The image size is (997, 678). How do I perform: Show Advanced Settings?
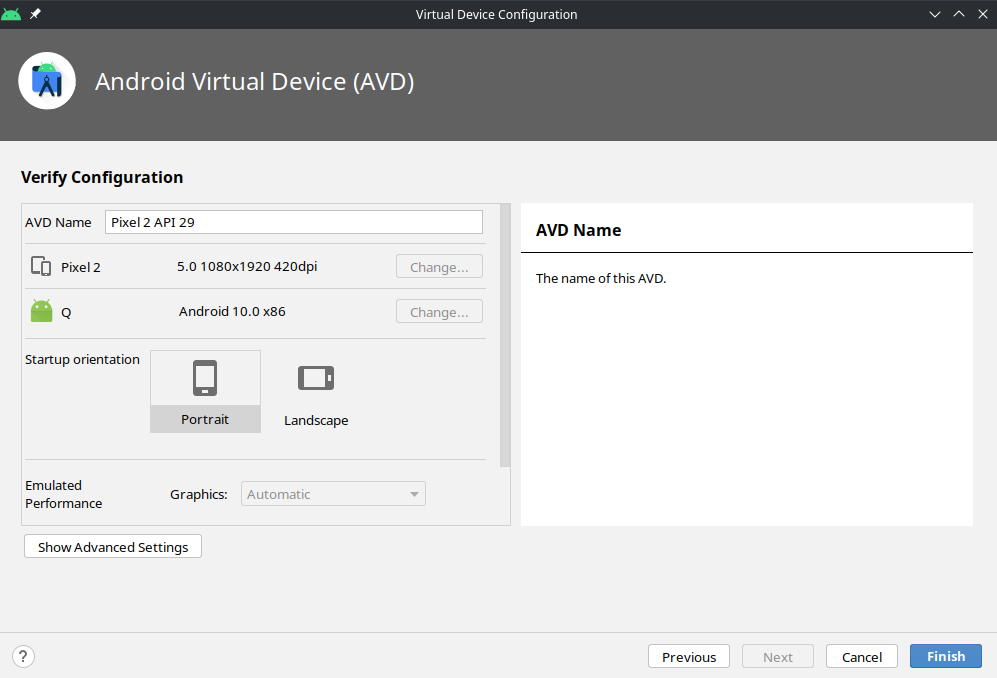[113, 547]
